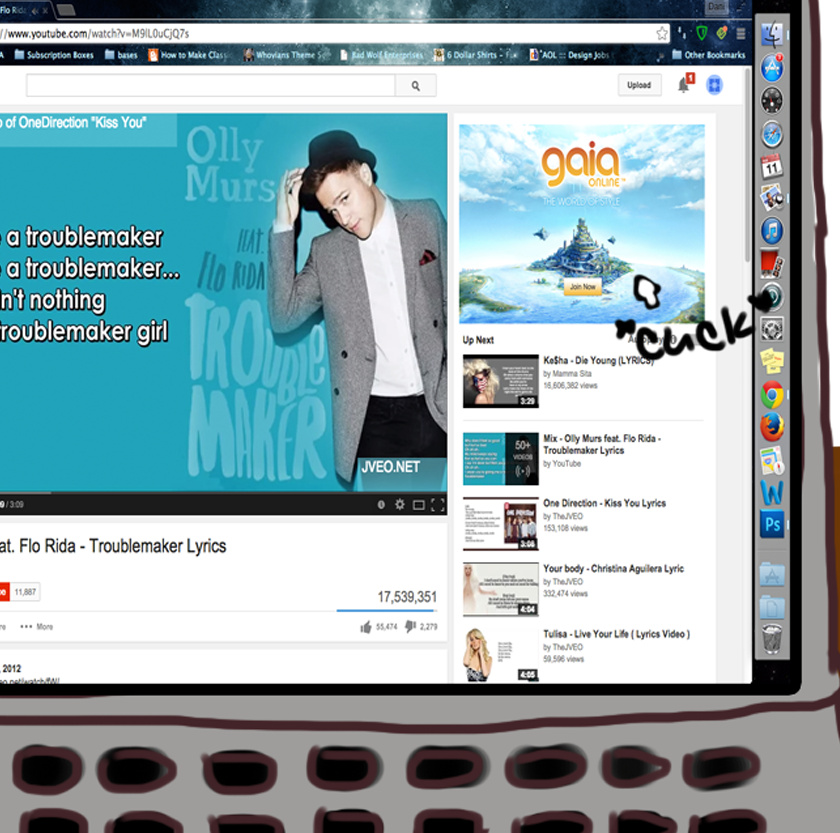The image size is (840, 833).
Task: Launch Firefox from the dock
Action: click(771, 427)
